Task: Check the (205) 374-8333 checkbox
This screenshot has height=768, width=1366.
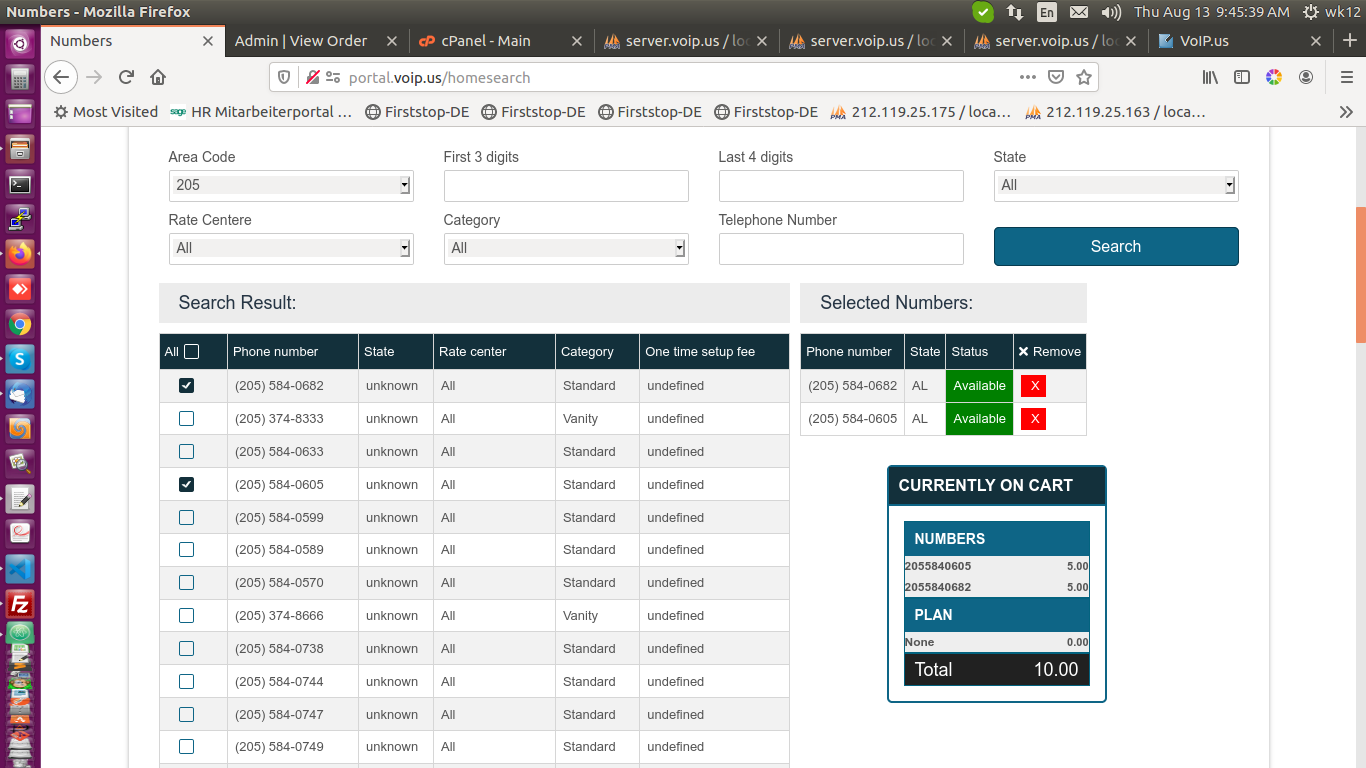Action: click(x=186, y=418)
